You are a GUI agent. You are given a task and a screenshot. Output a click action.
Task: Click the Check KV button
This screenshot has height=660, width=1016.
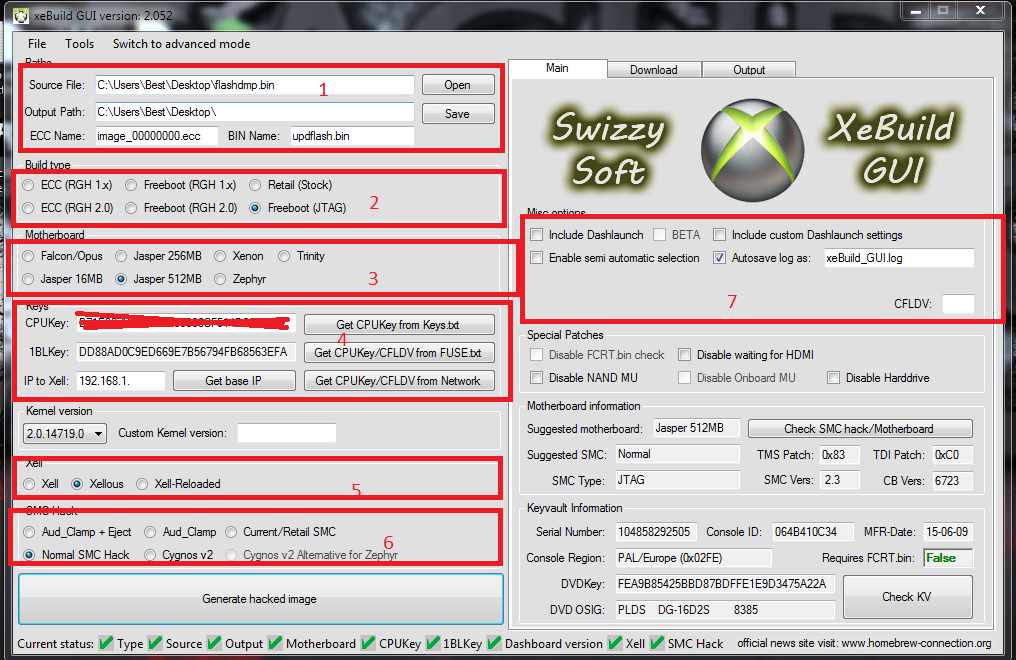coord(907,597)
